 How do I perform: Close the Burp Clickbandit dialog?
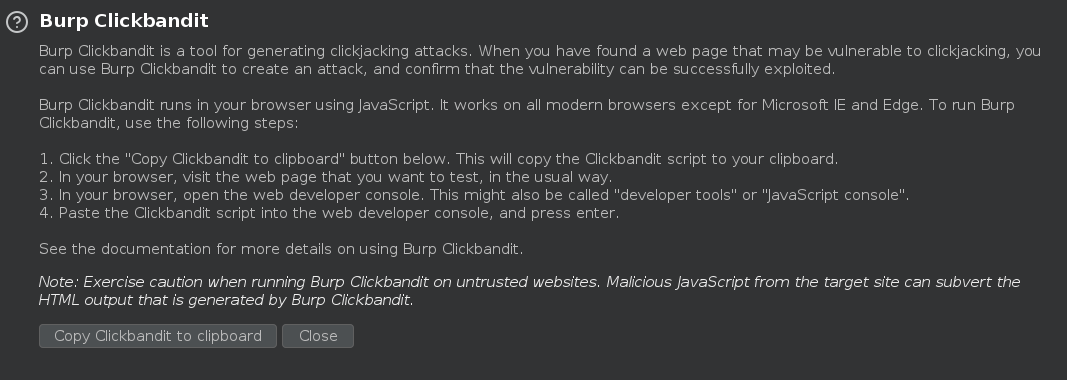tap(318, 336)
